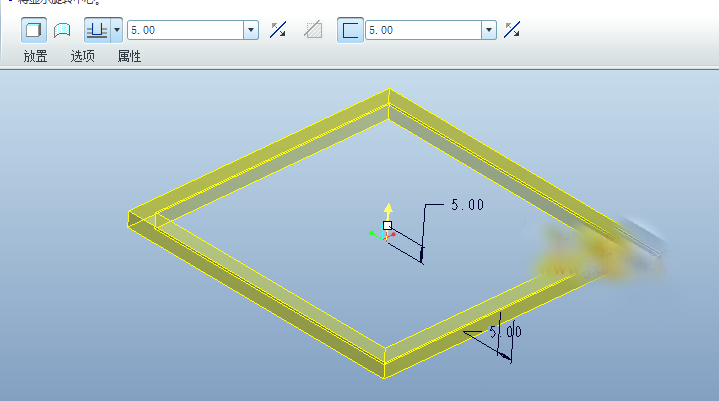Click the yellow direction arrow in model
Screen dimensions: 719x401
388,211
